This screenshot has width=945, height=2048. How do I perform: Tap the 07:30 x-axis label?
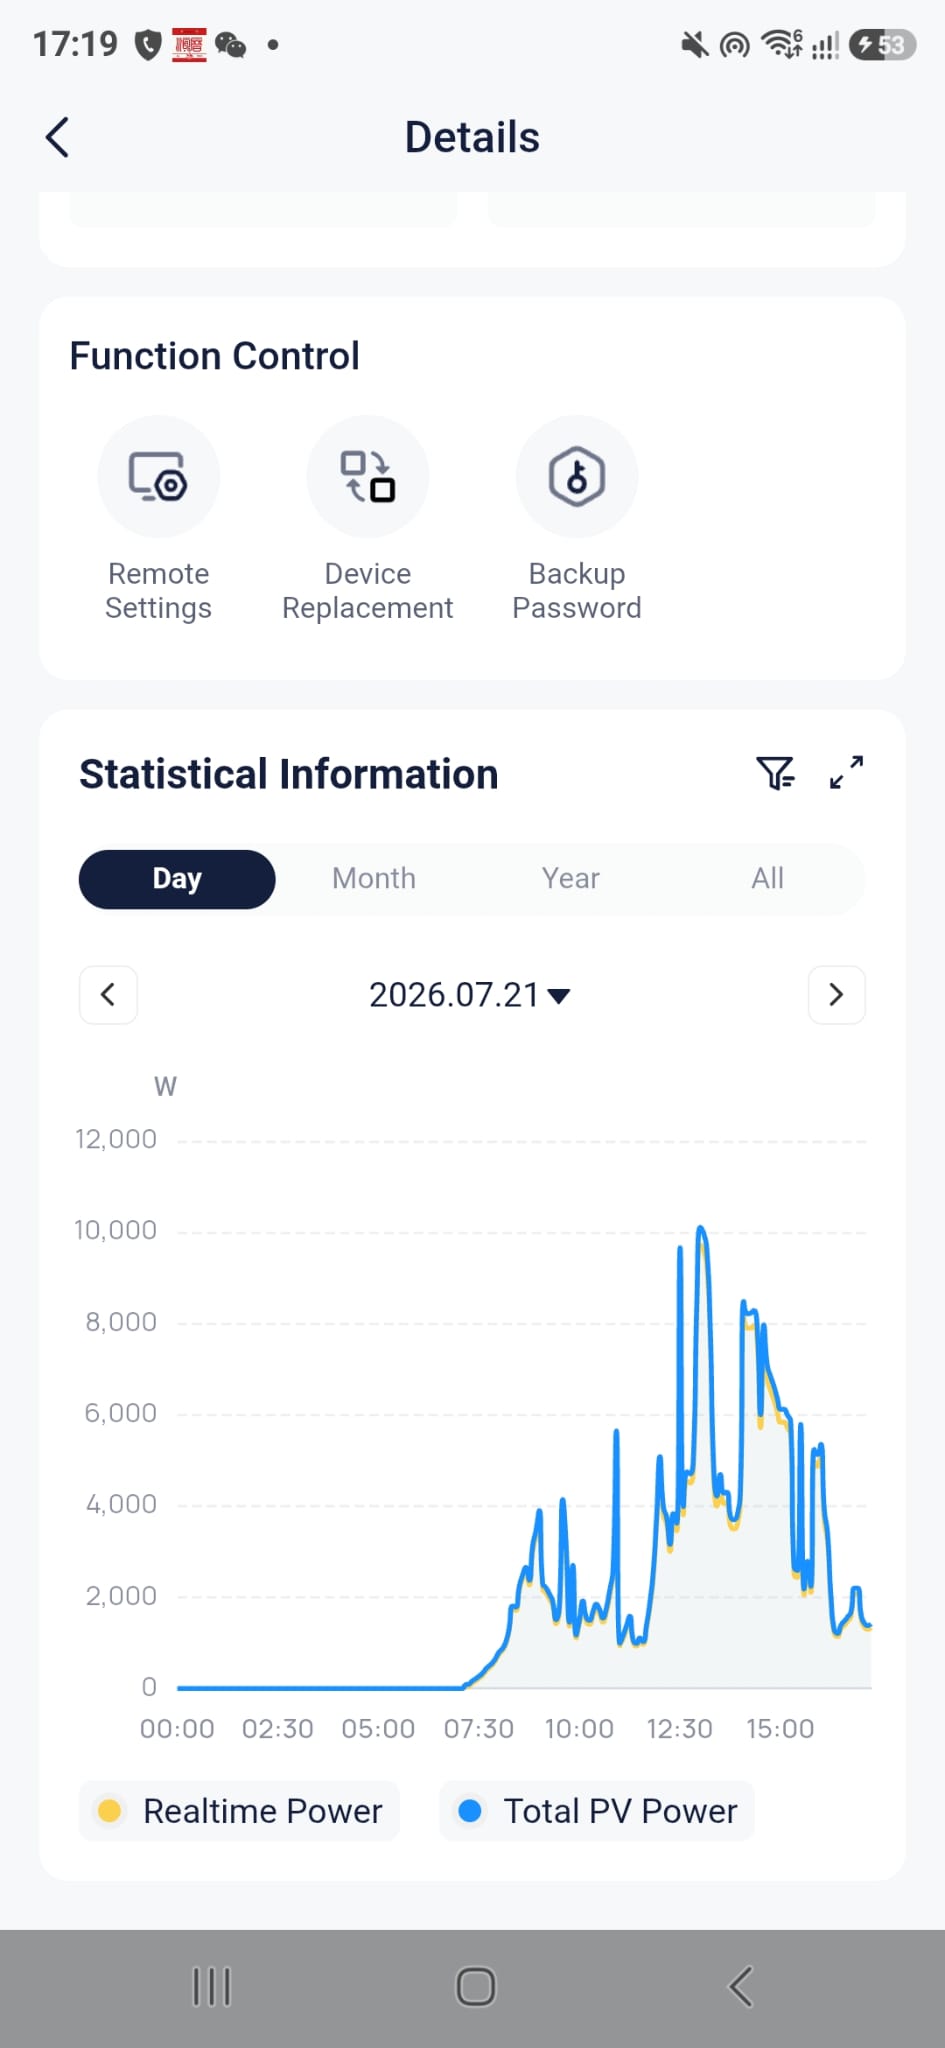coord(479,1729)
